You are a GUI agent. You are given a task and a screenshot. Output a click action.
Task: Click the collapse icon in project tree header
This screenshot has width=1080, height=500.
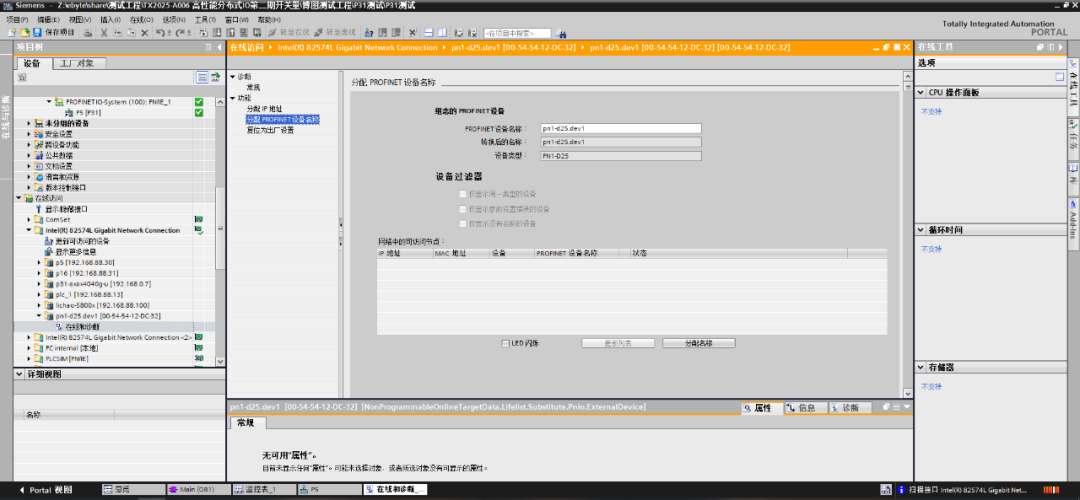(x=219, y=47)
